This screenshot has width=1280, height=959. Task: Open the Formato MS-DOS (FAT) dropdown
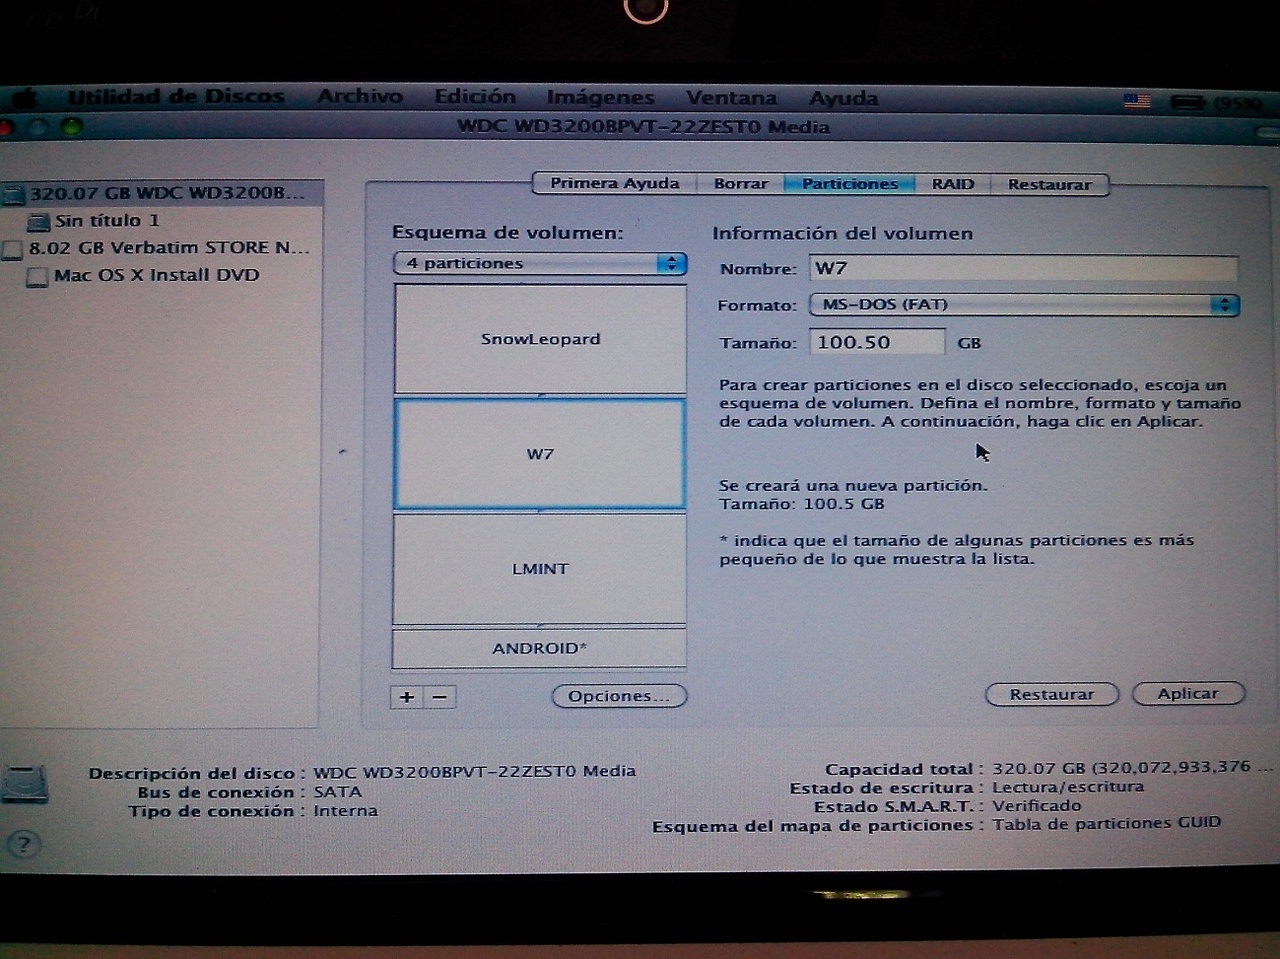tap(1024, 305)
